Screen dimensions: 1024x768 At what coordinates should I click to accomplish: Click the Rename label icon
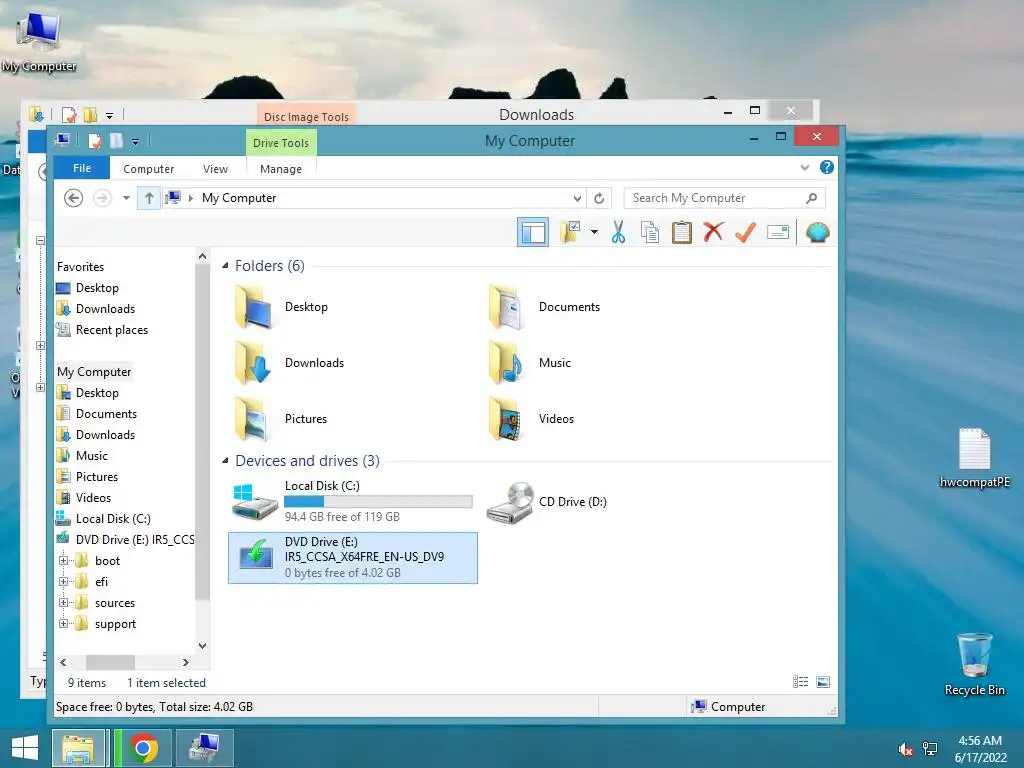click(778, 232)
